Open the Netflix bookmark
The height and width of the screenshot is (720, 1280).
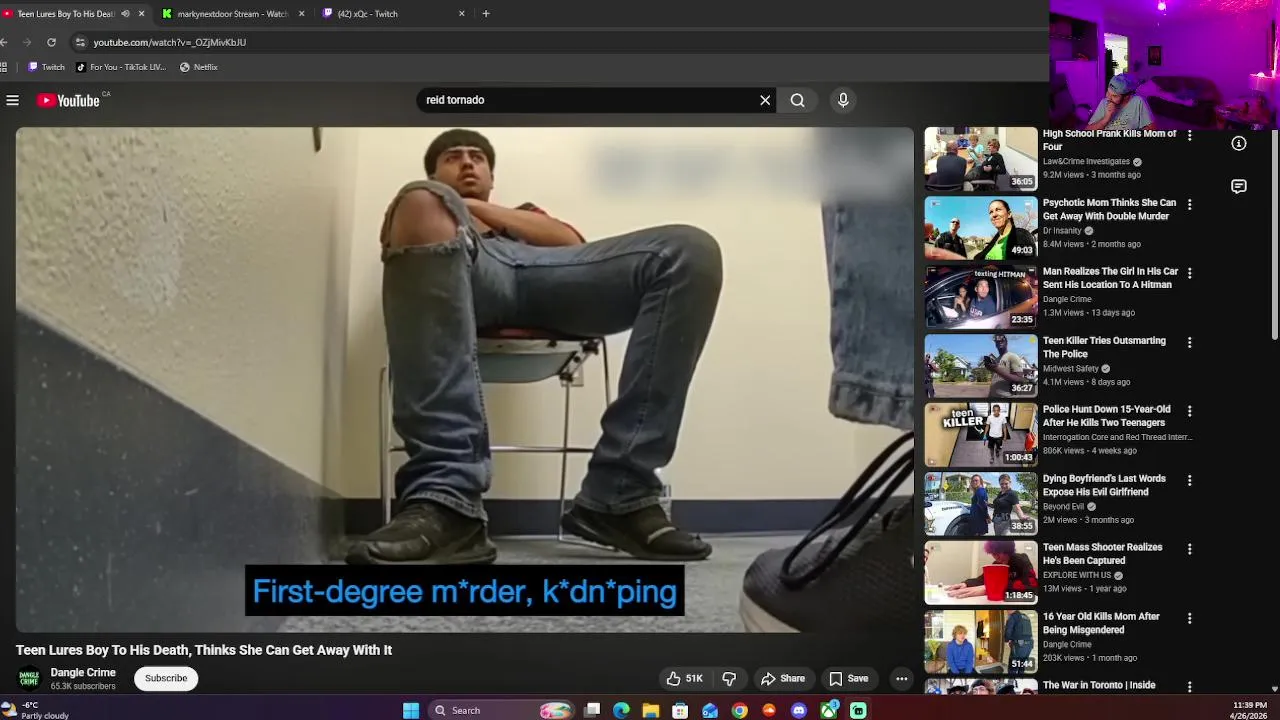(x=198, y=67)
